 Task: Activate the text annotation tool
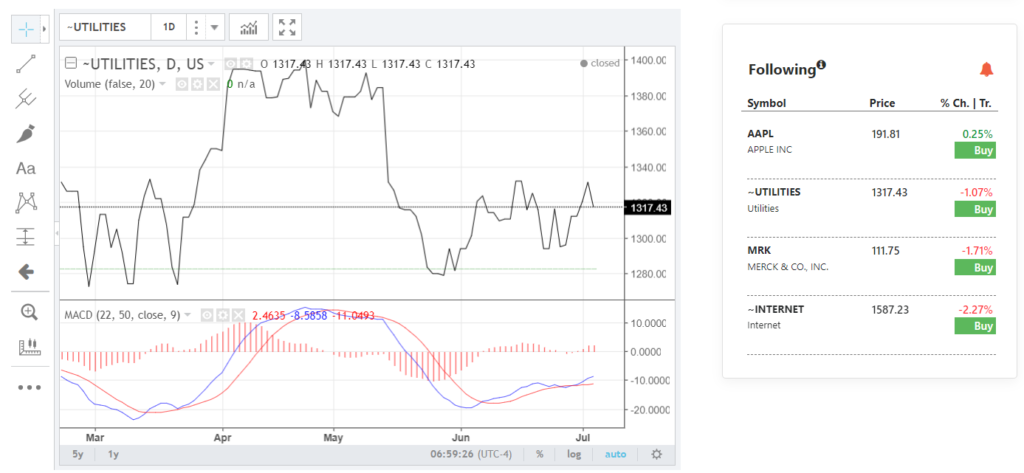[27, 168]
